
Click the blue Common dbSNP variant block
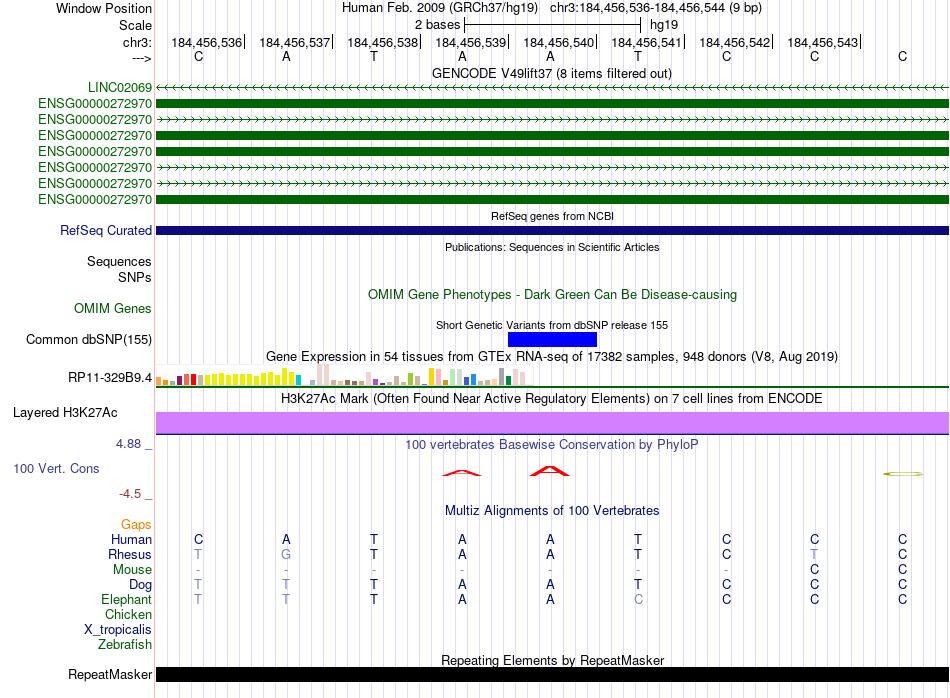pyautogui.click(x=552, y=340)
